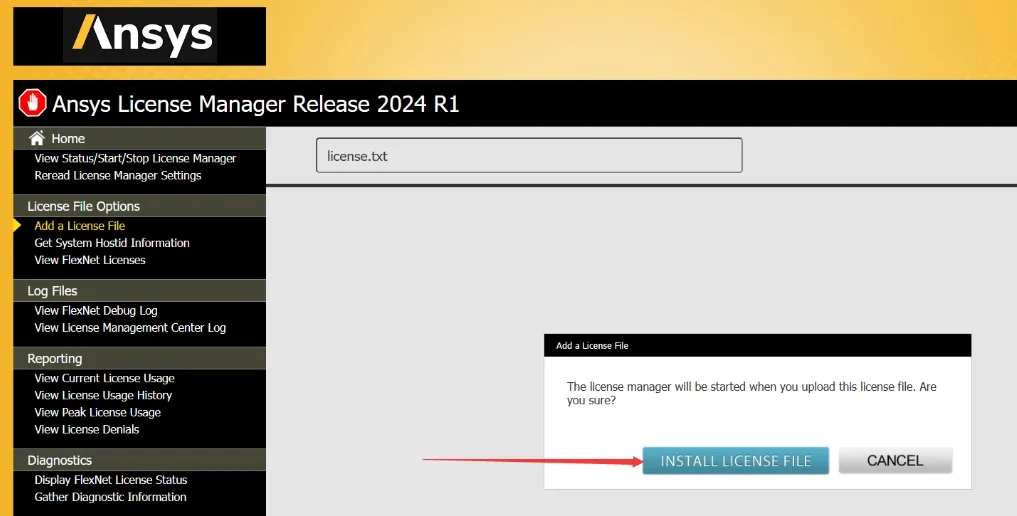The width and height of the screenshot is (1017, 516).
Task: Click INSTALL LICENSE FILE button
Action: click(736, 461)
